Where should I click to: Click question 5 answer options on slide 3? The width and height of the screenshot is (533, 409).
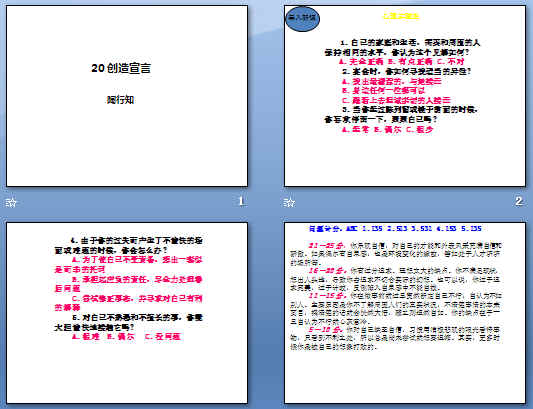(127, 337)
